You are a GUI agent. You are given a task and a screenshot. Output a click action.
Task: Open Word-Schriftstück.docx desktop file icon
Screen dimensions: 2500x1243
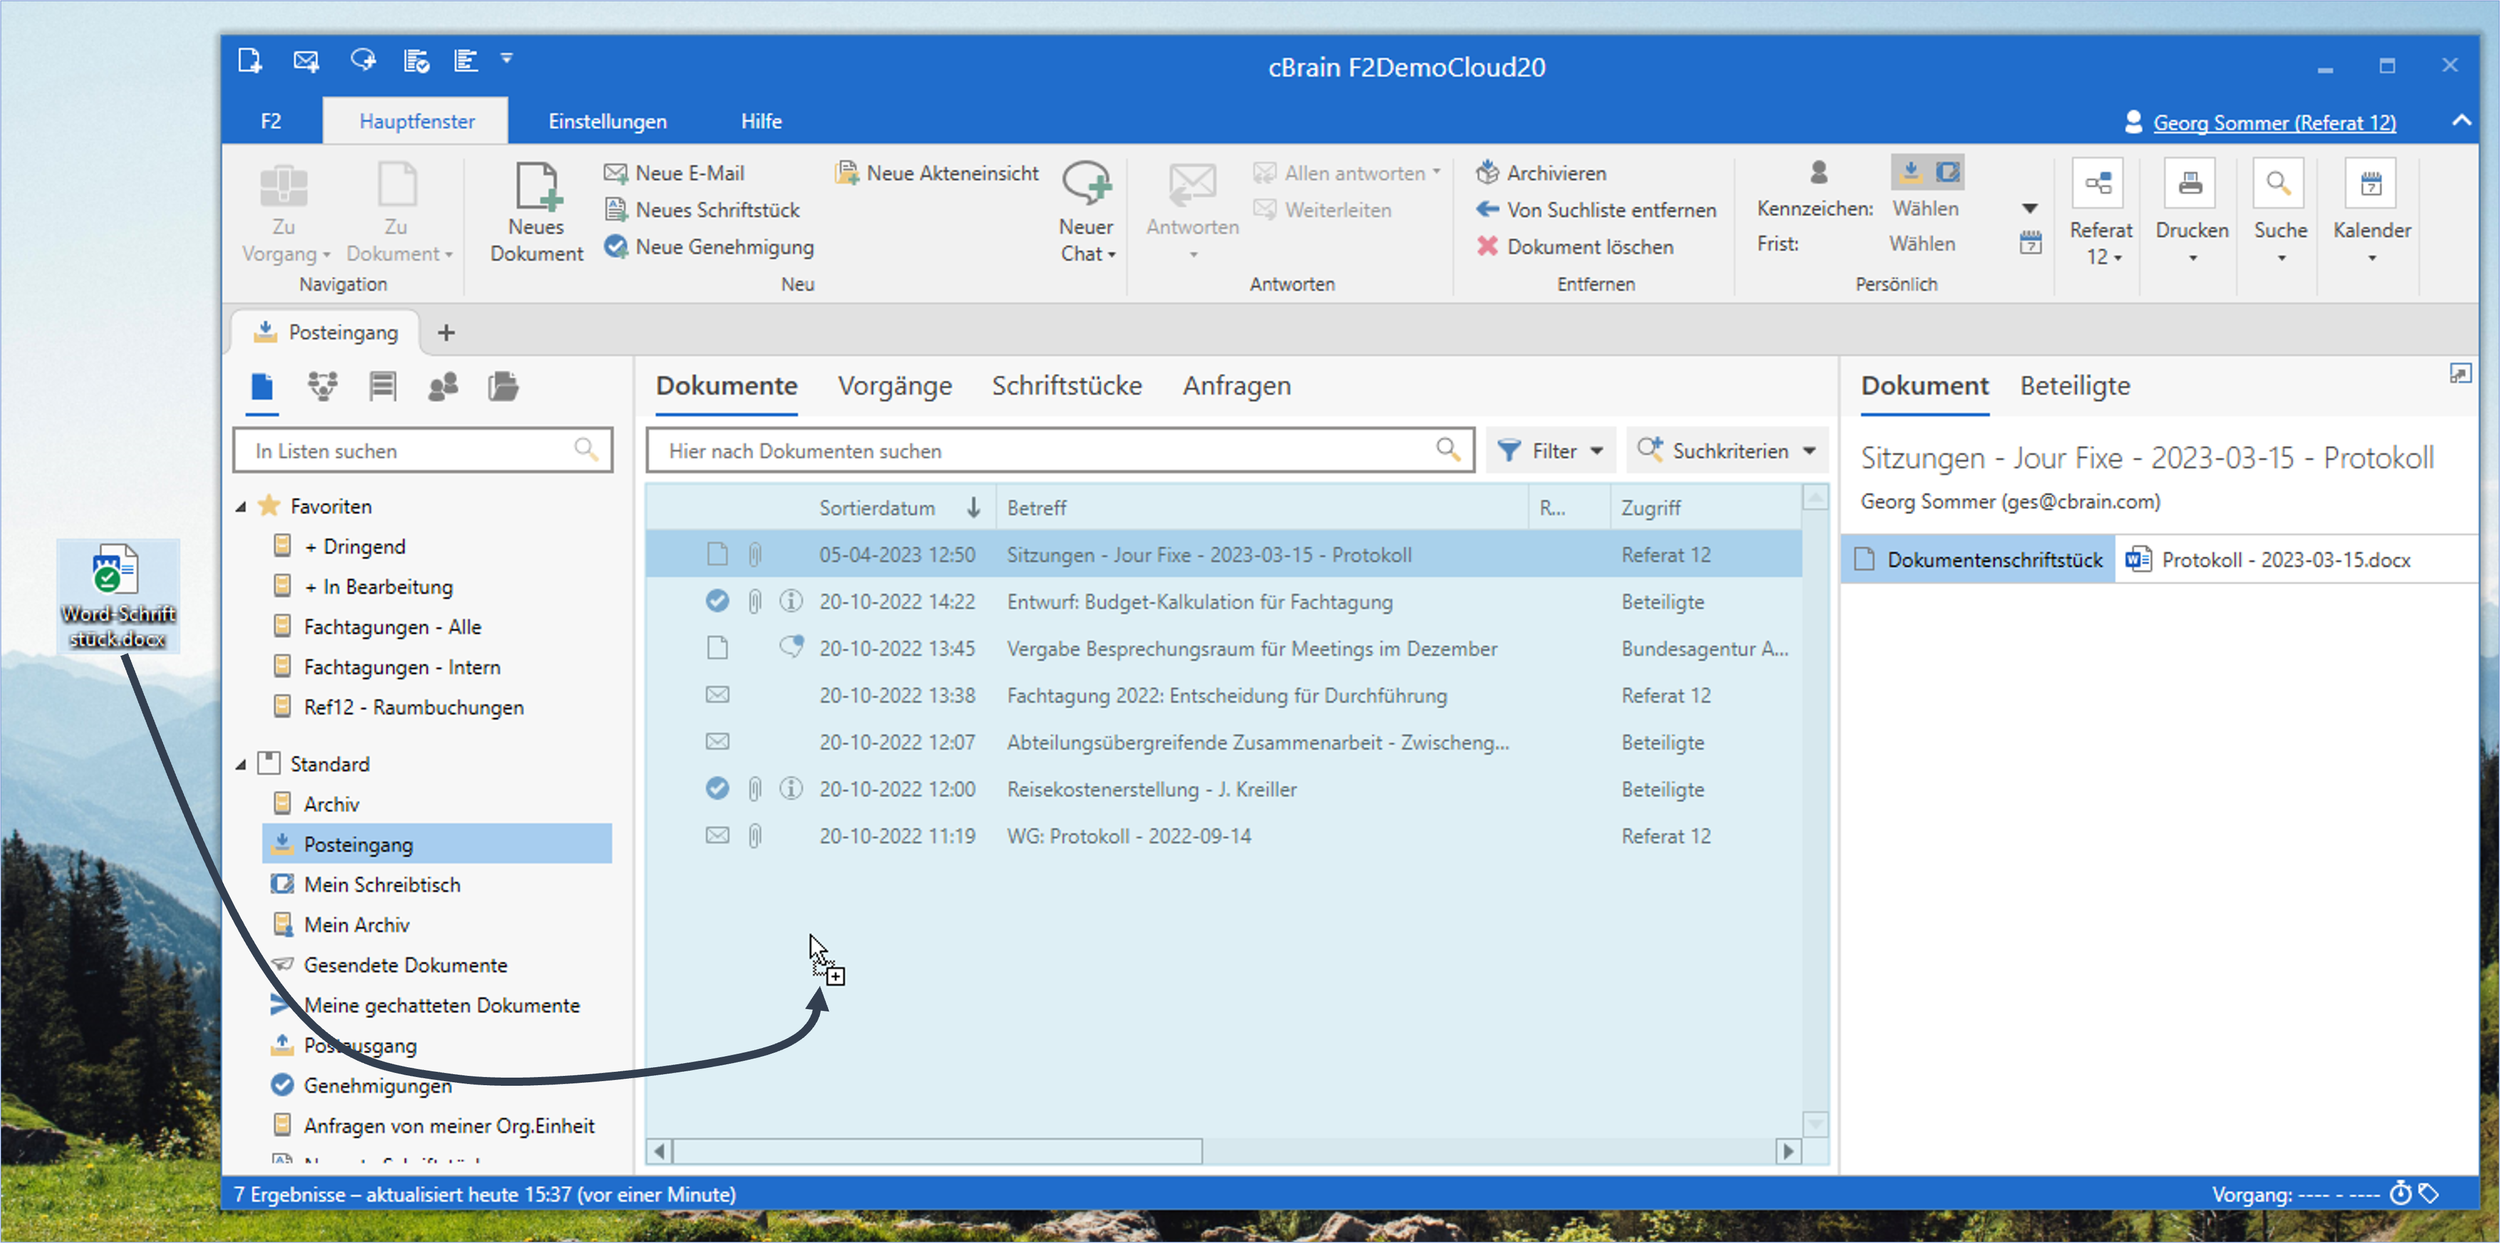click(x=116, y=572)
